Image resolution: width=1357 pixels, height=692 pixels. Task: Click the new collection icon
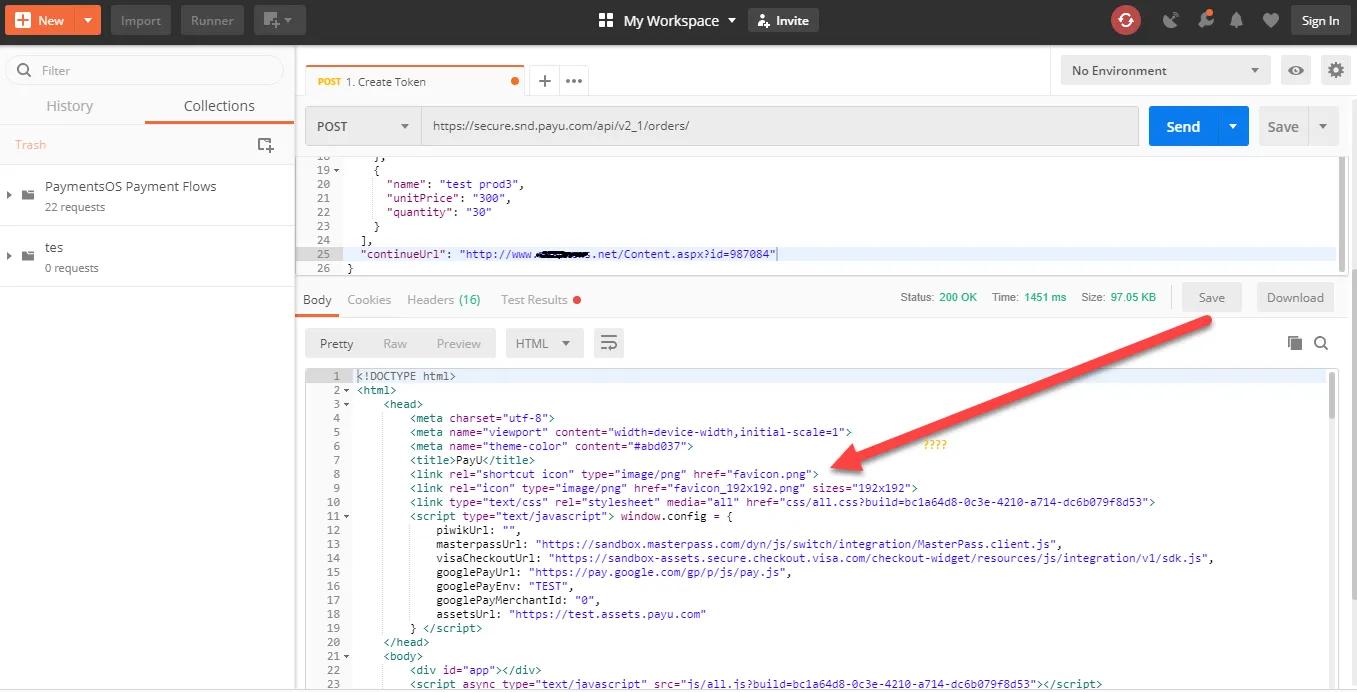click(x=265, y=145)
